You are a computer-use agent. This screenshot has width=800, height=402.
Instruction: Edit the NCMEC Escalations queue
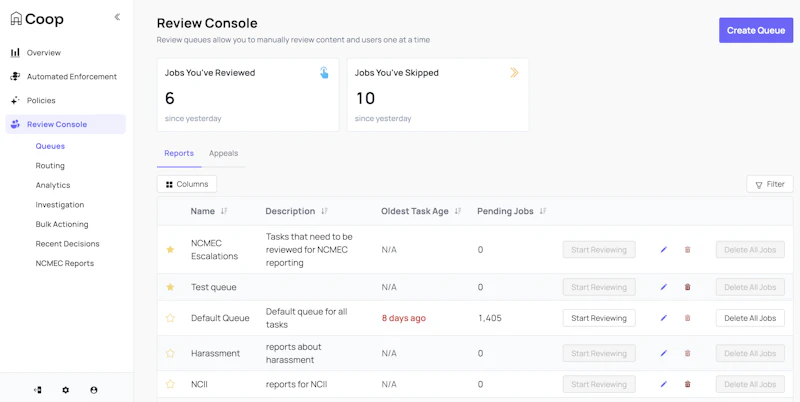click(x=663, y=249)
